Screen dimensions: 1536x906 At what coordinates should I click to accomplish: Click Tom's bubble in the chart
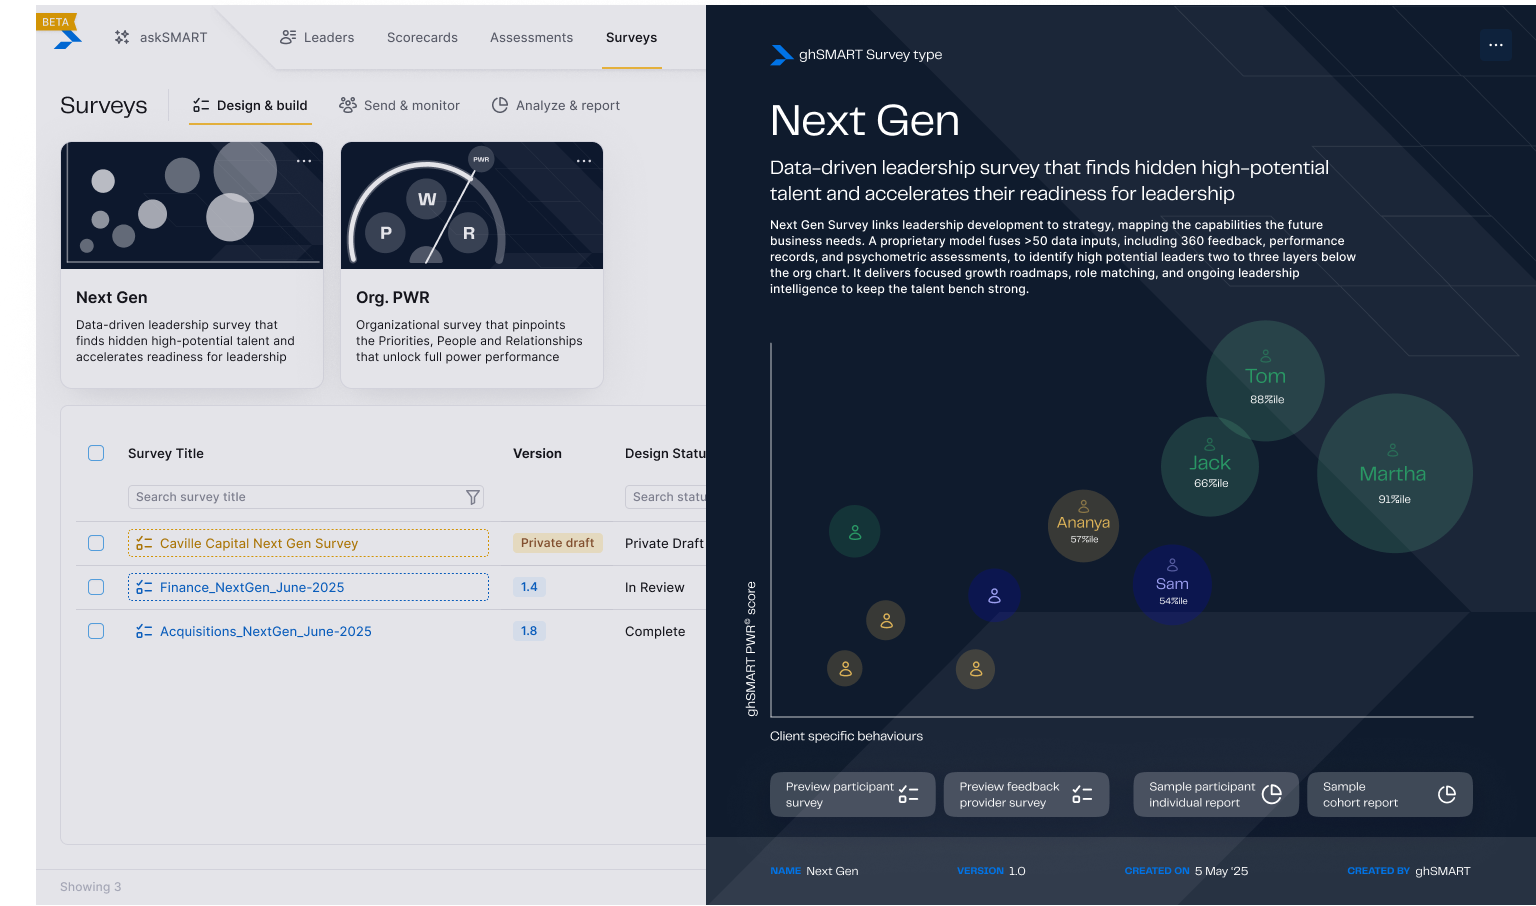[x=1266, y=381]
